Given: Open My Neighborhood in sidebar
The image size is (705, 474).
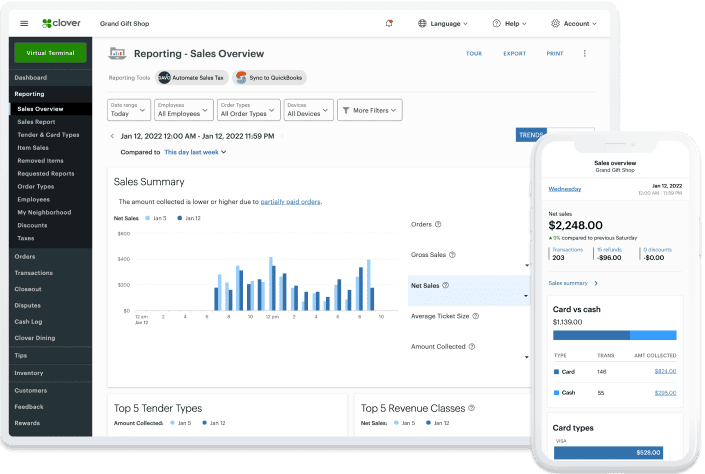Looking at the screenshot, I should [50, 212].
